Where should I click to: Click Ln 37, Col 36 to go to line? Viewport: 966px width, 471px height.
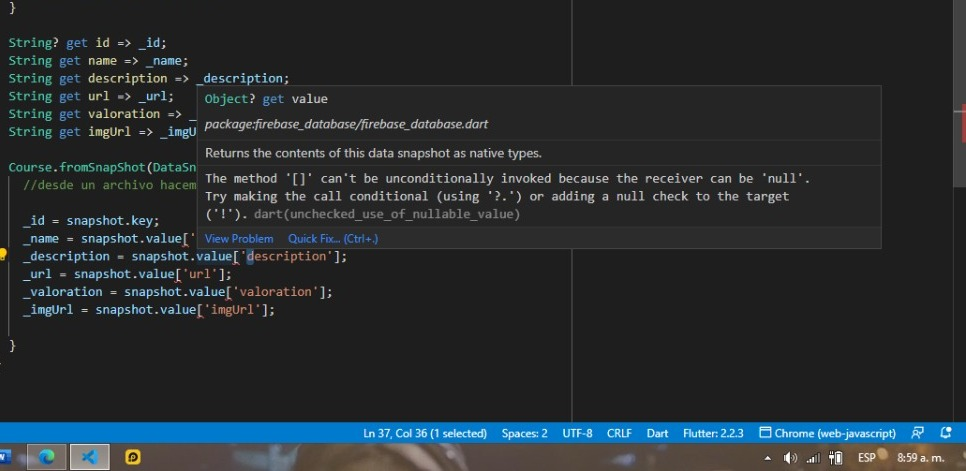click(425, 433)
